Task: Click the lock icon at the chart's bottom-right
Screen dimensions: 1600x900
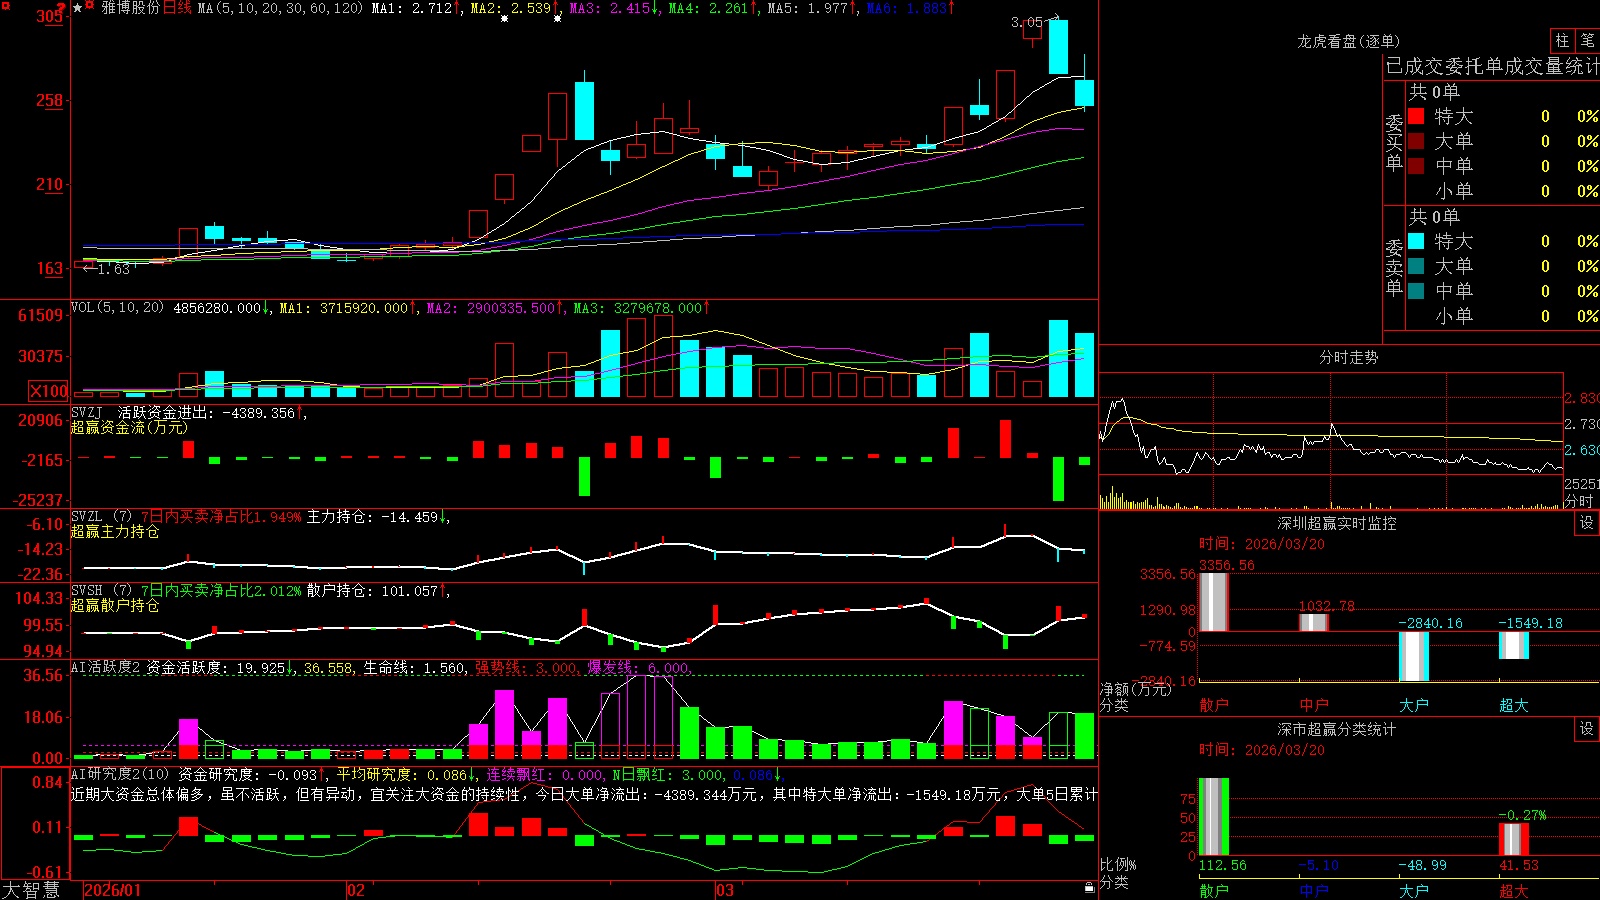Action: pos(1089,887)
